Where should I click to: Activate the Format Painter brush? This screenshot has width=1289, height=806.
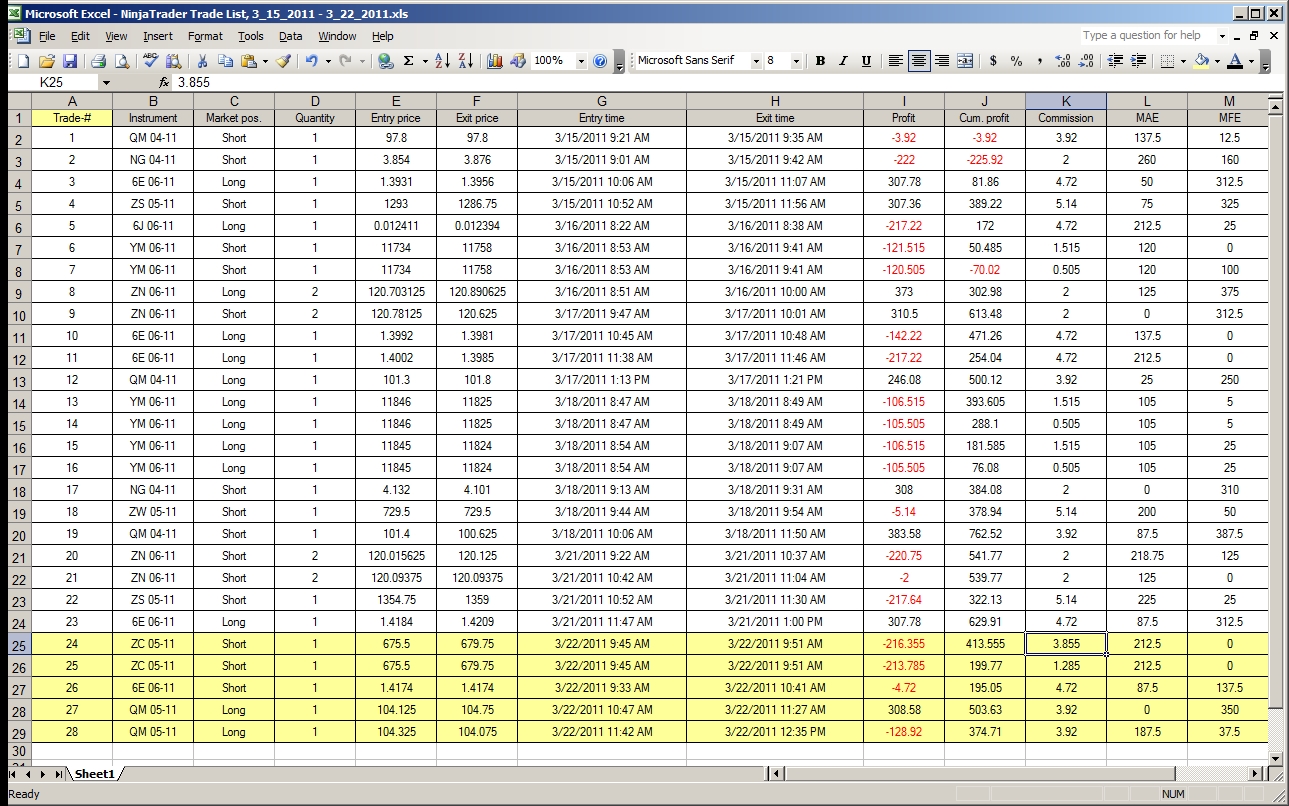283,61
